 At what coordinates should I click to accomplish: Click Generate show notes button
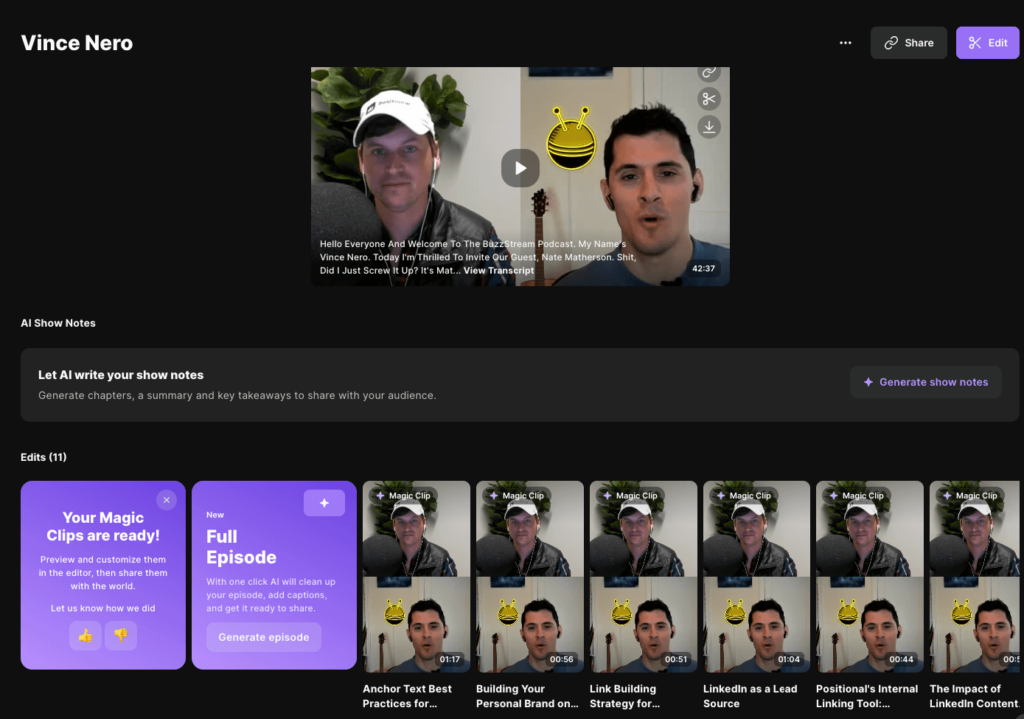point(925,382)
